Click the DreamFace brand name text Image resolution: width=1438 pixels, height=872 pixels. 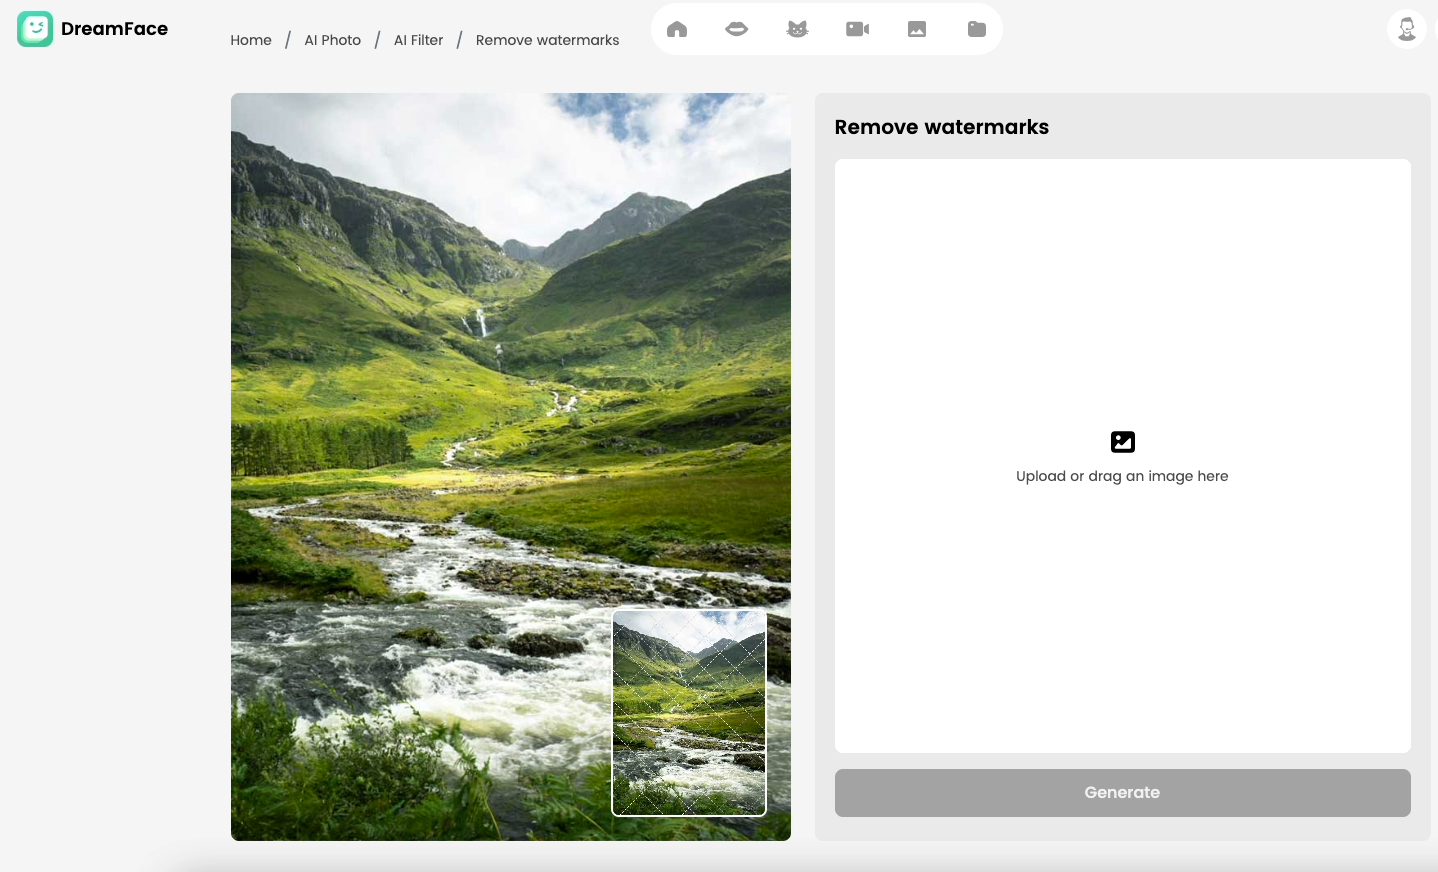coord(114,29)
